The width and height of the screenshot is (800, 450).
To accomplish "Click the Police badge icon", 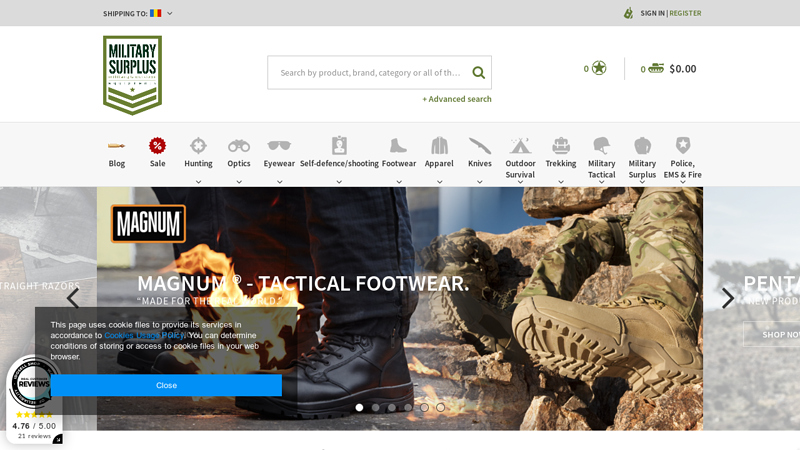I will 683,145.
